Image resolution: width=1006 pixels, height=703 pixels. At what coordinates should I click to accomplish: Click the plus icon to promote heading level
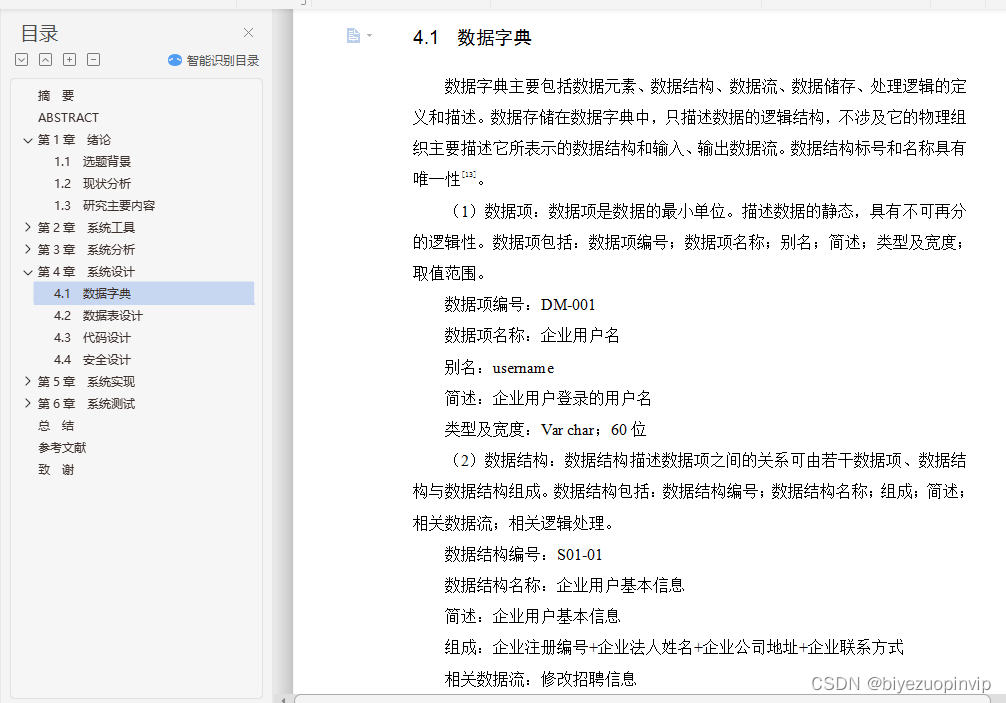point(69,60)
